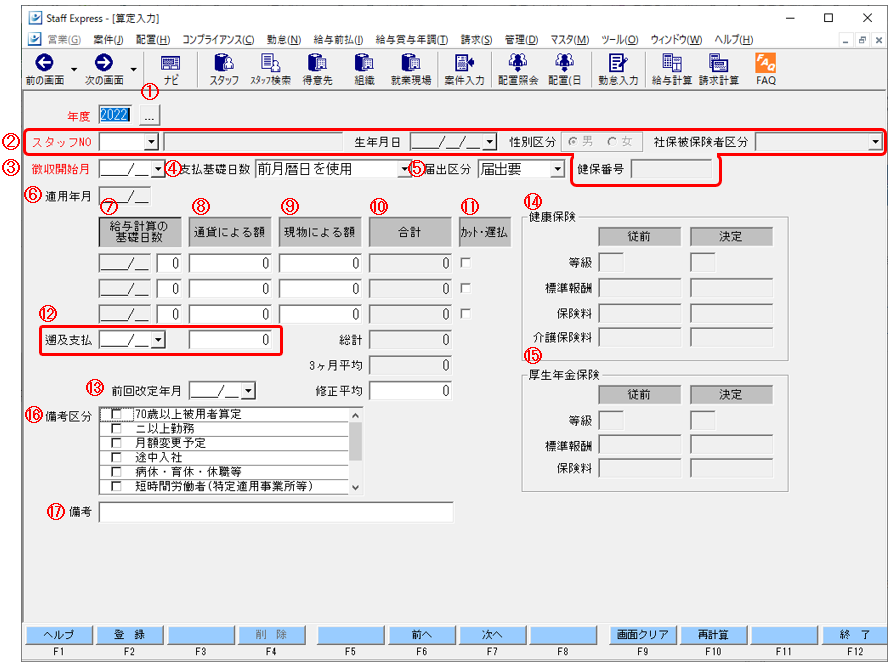Viewport: 892px width, 666px height.
Task: Open the 生年月日 date dropdown
Action: [x=490, y=142]
